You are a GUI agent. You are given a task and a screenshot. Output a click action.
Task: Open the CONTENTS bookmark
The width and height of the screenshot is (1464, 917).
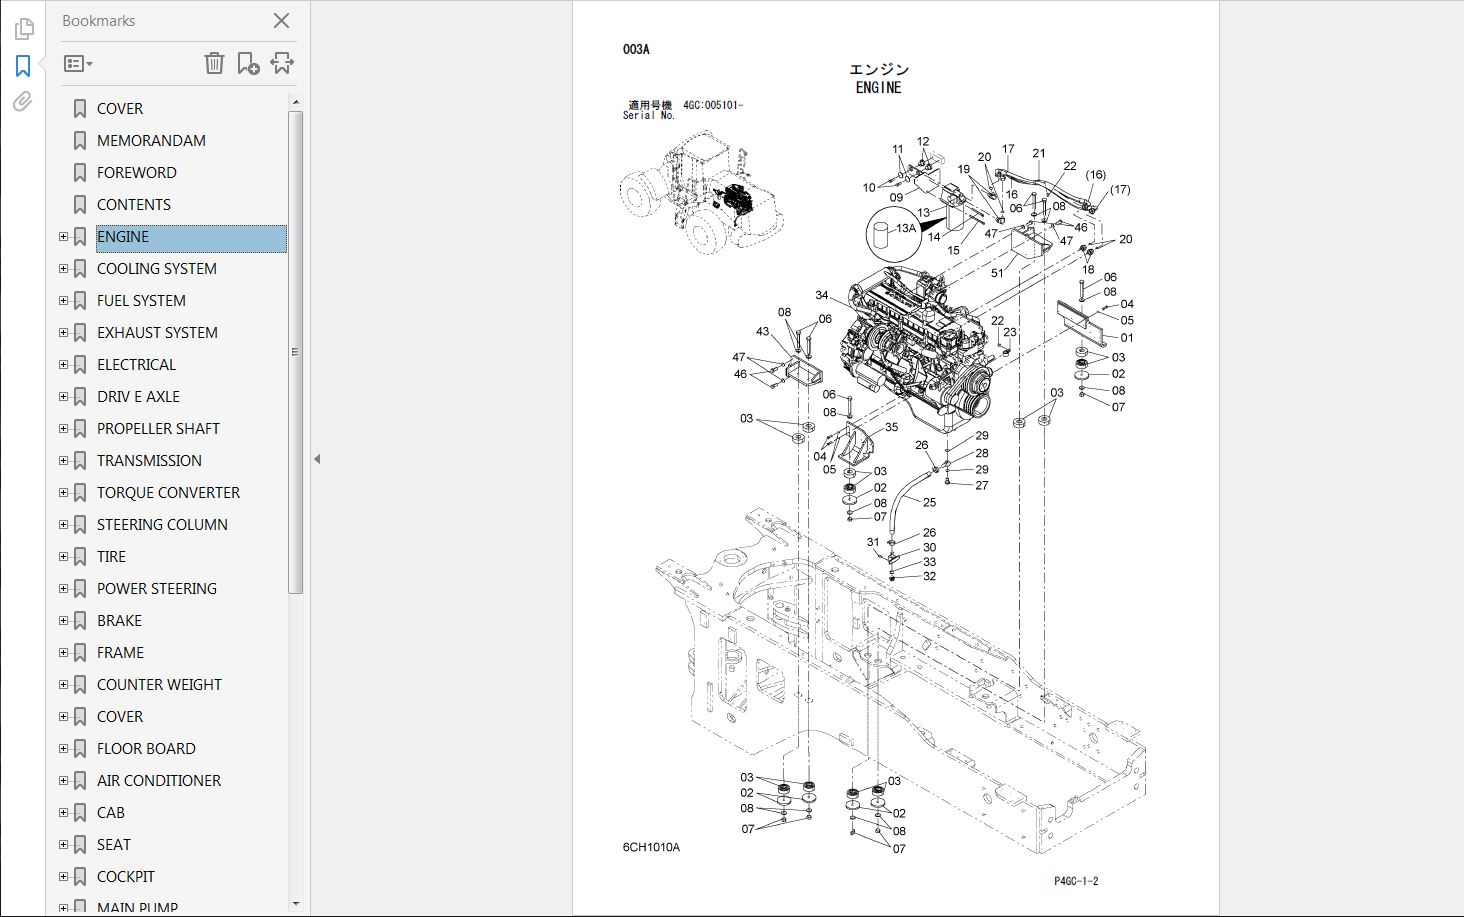tap(134, 205)
